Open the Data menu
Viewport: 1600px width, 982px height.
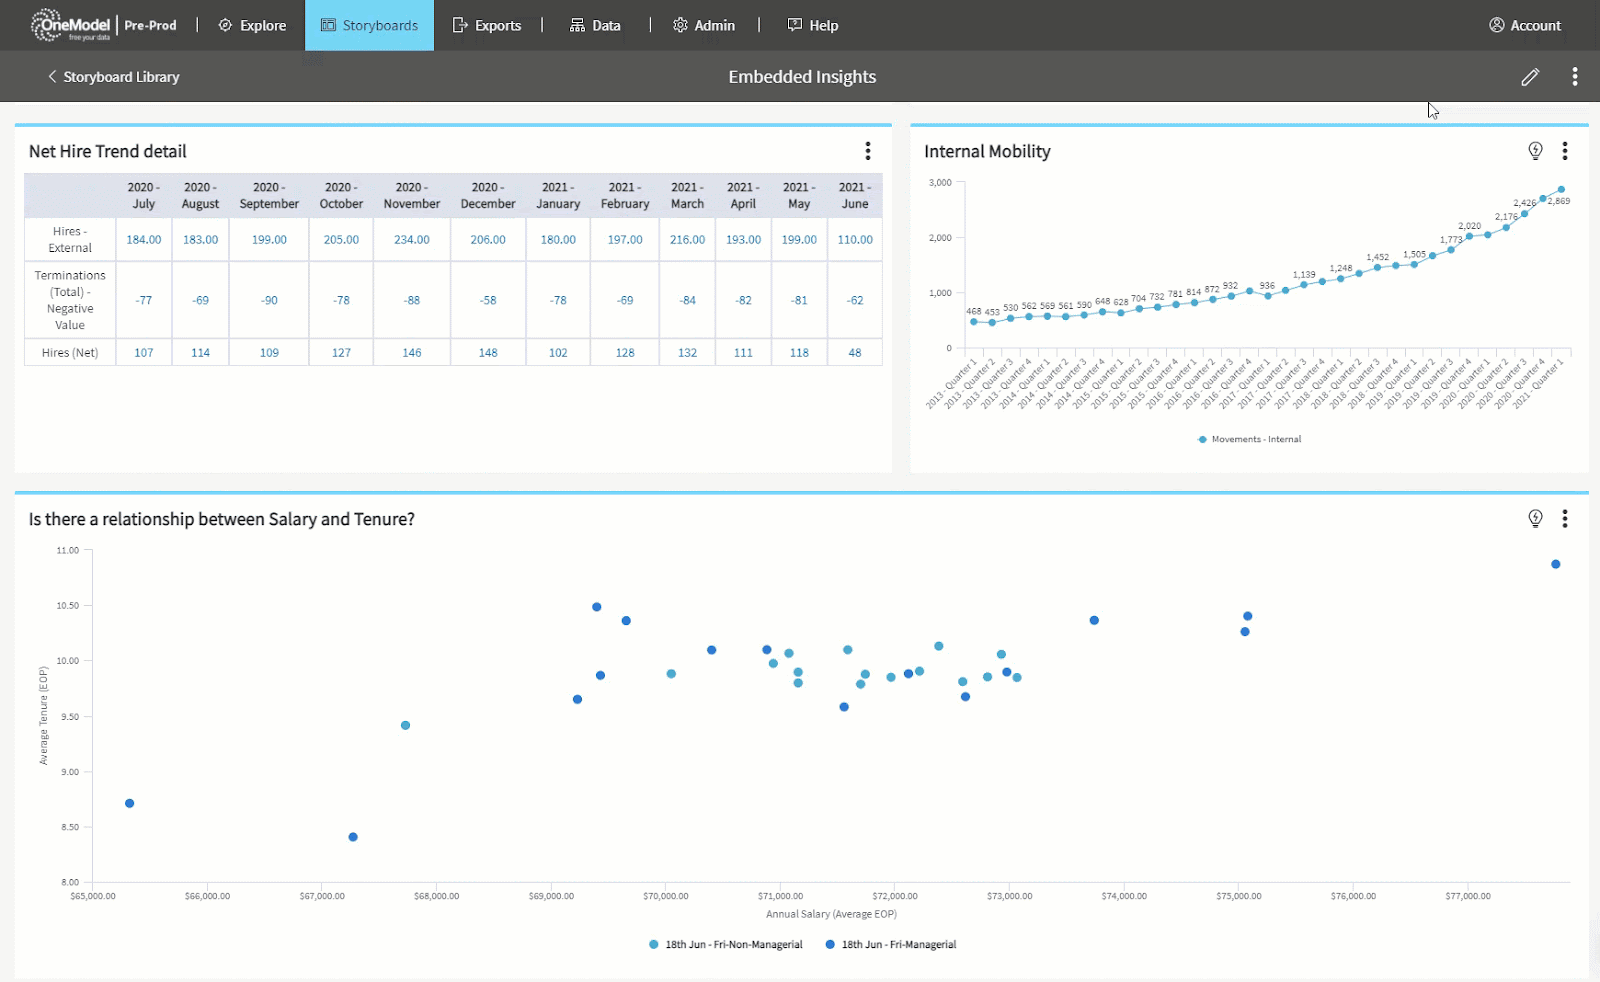595,25
